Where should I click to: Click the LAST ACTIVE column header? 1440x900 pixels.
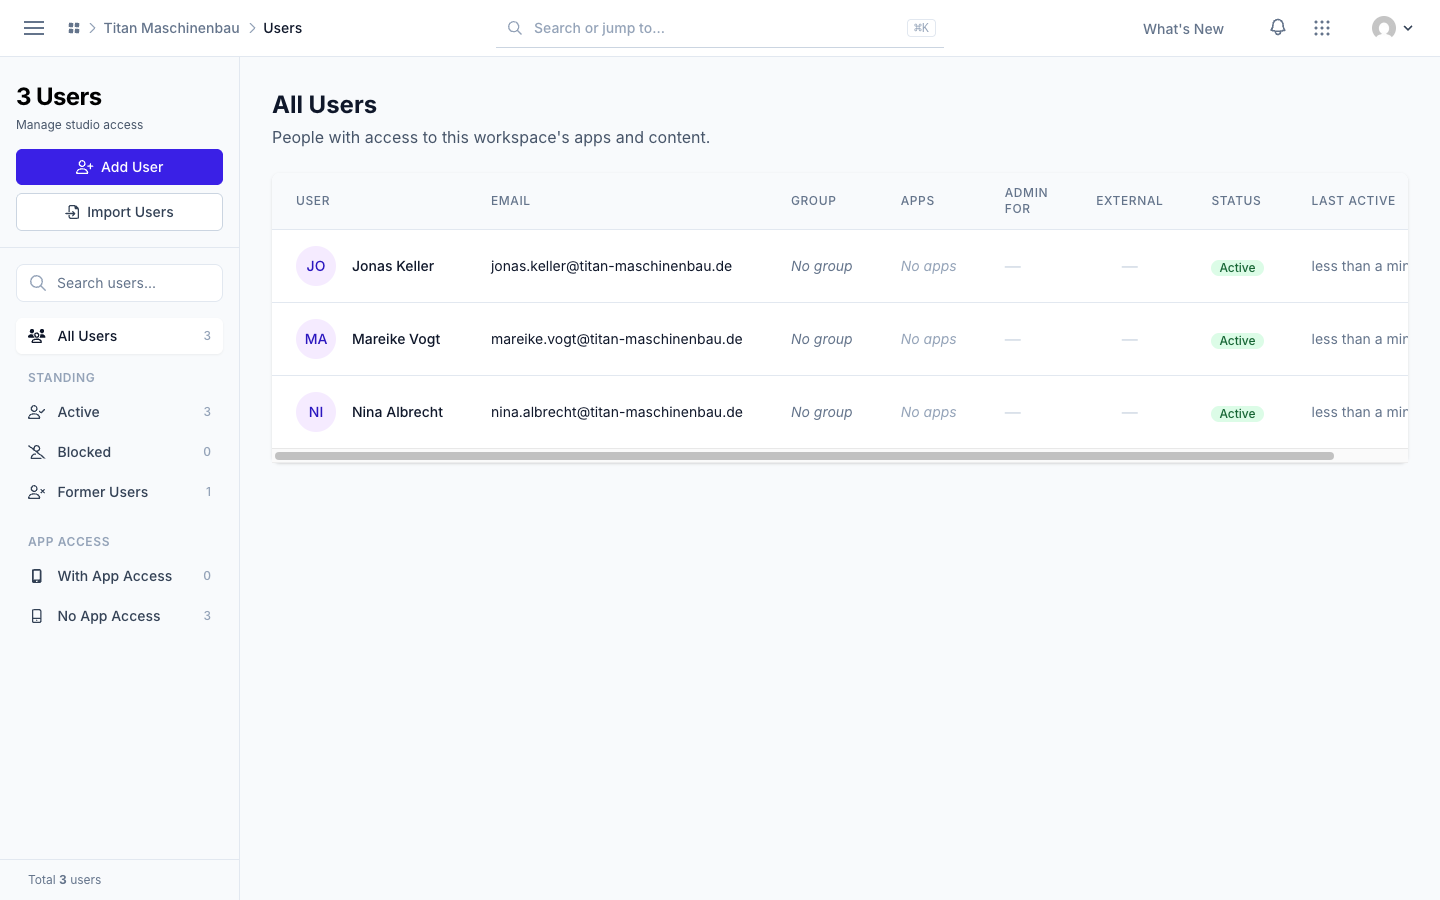[x=1353, y=201]
